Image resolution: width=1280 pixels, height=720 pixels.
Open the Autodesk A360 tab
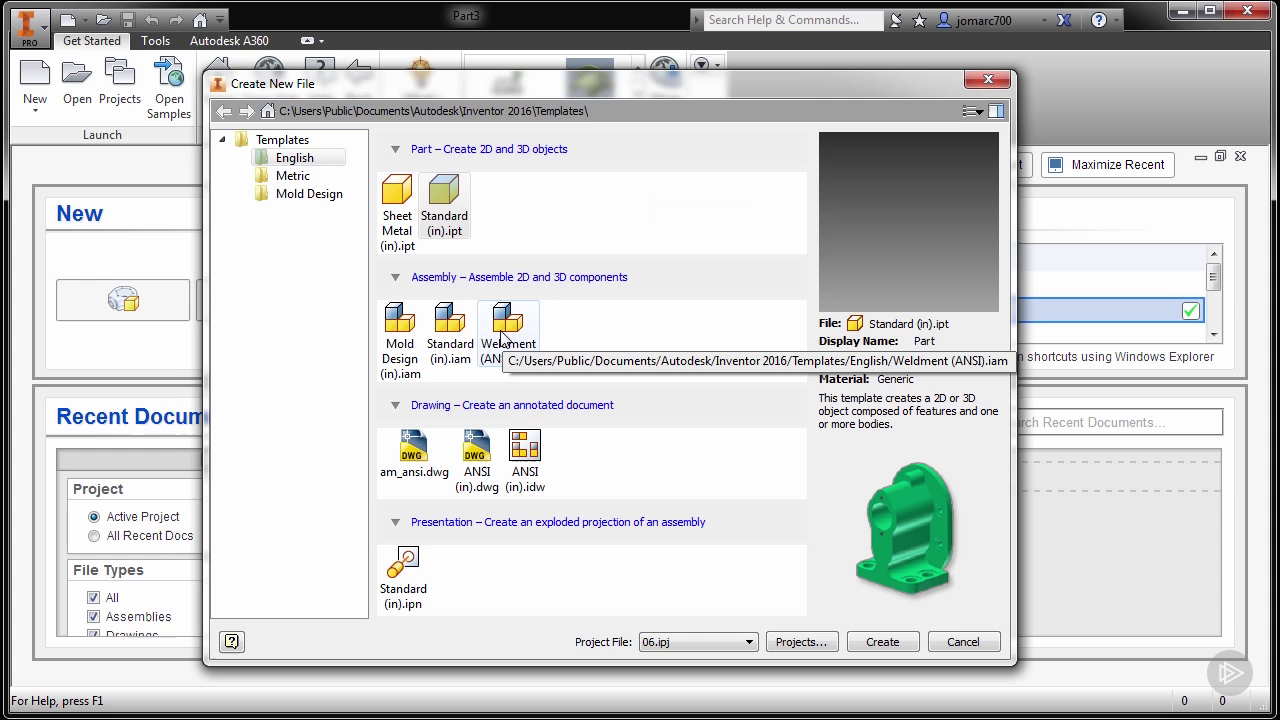pyautogui.click(x=229, y=41)
